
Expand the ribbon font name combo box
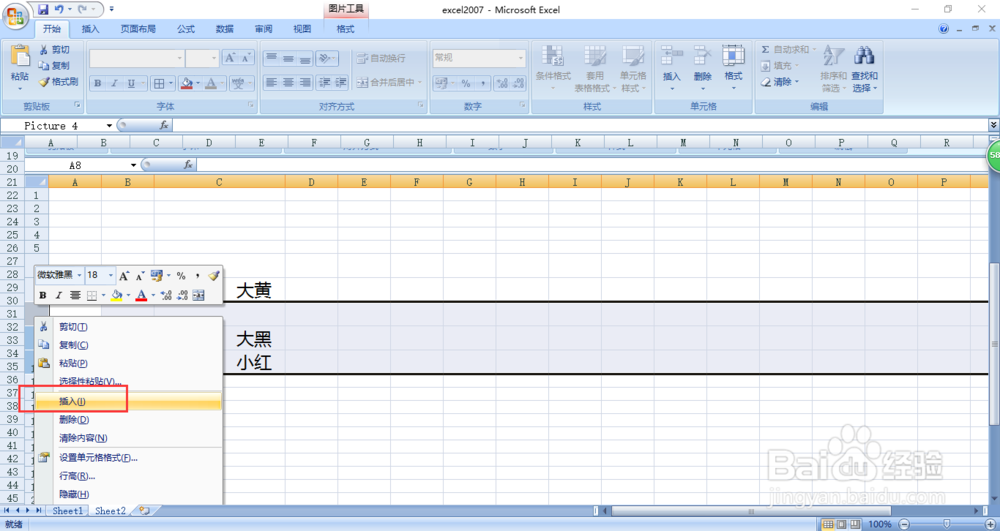pos(179,58)
